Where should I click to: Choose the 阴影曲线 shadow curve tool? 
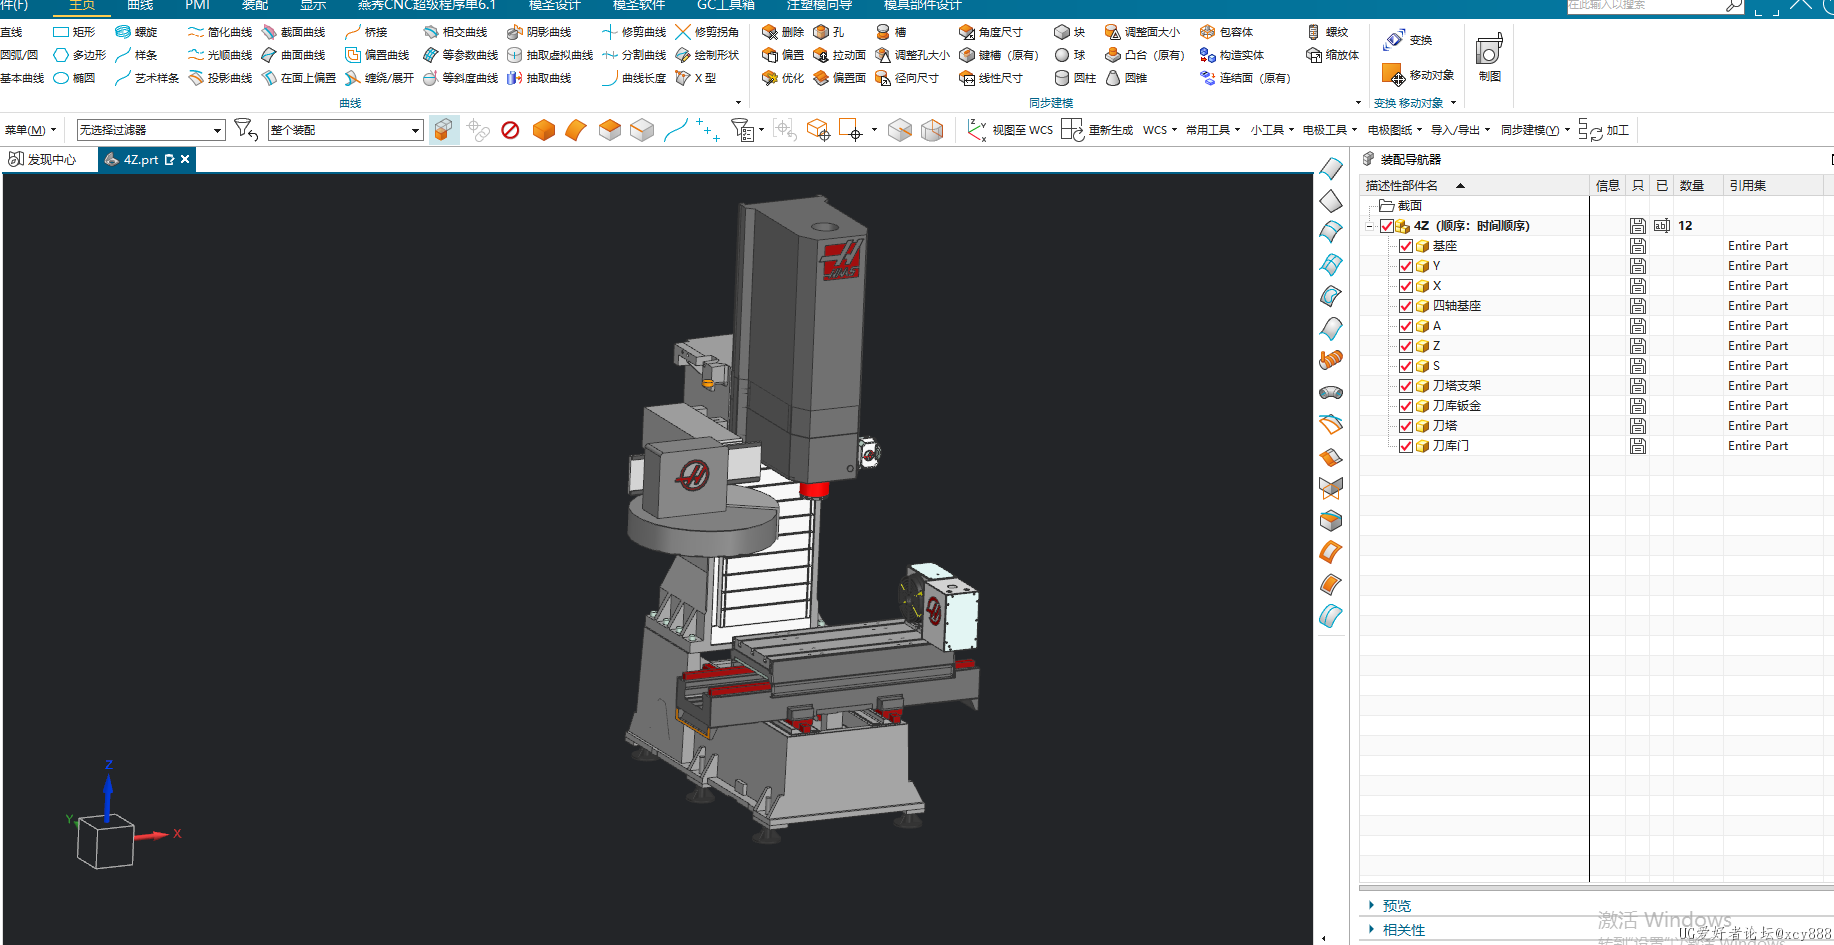tap(539, 32)
